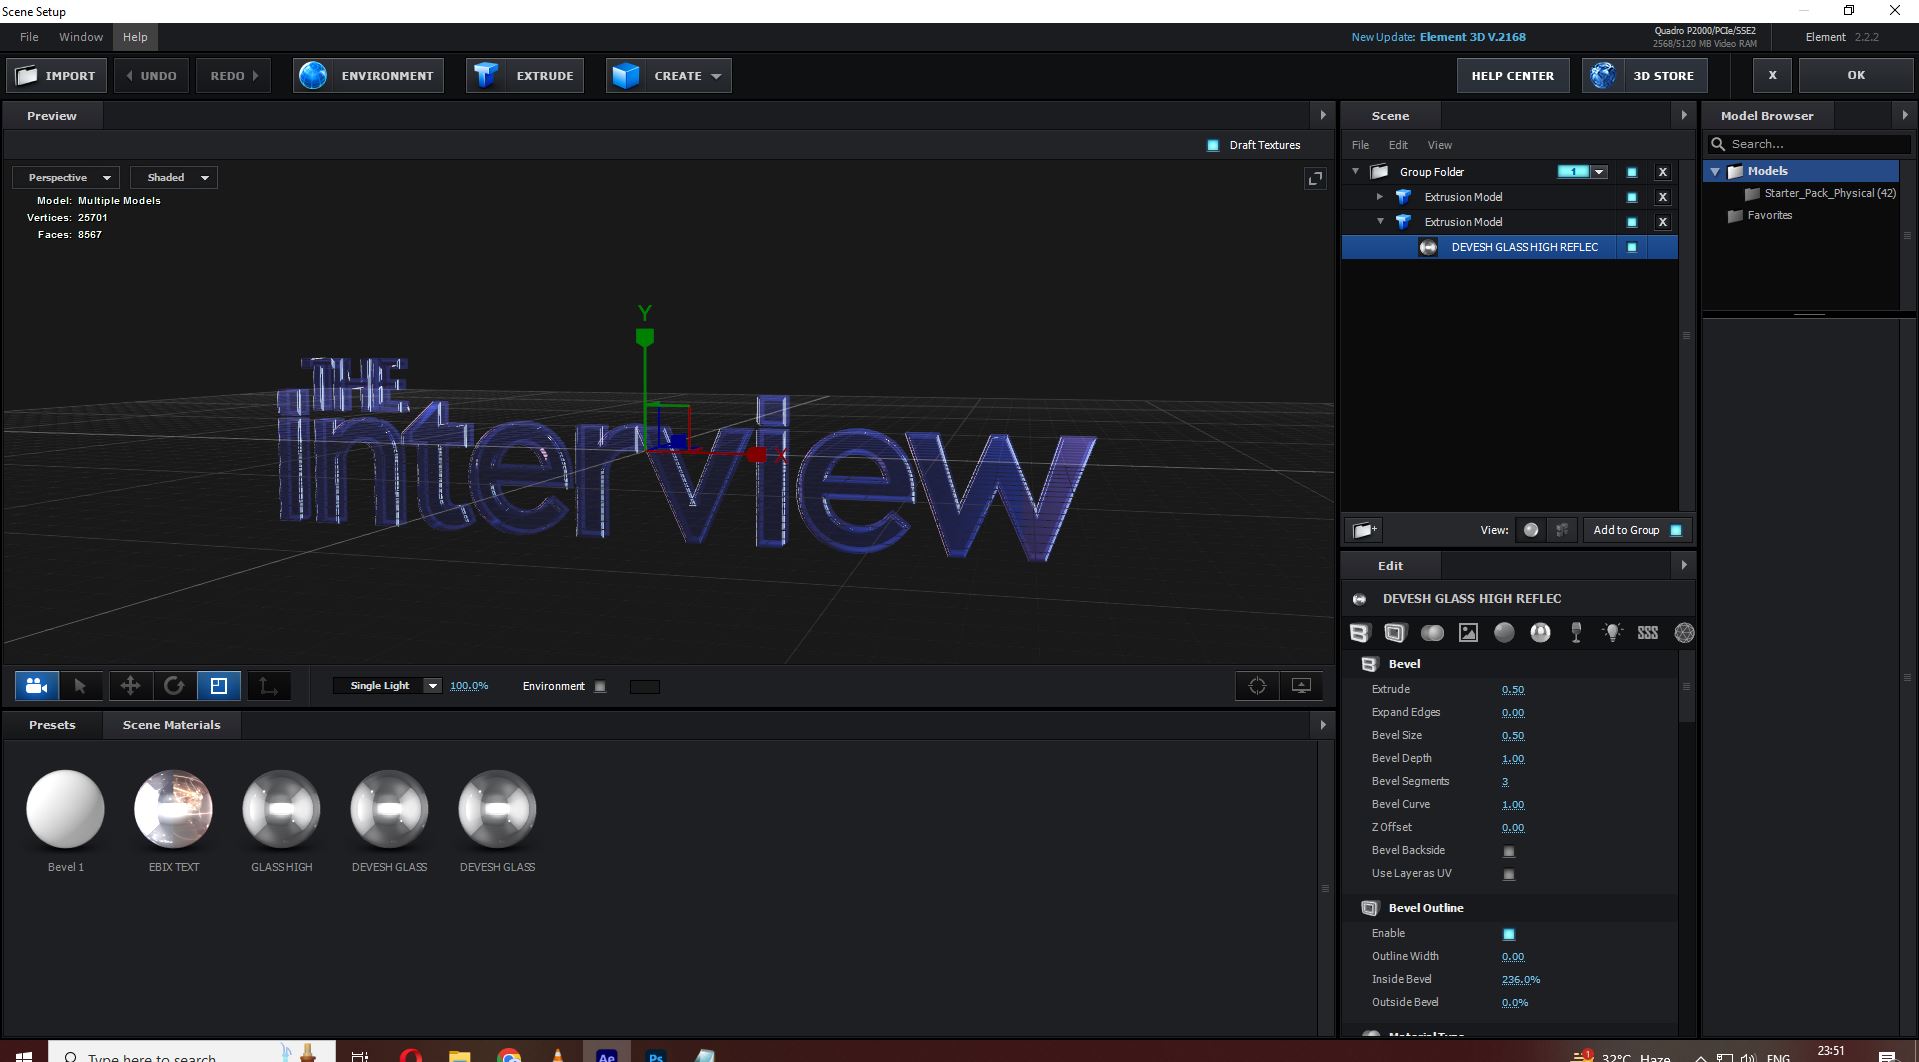
Task: Disable the Bevel Outline Enable checkbox
Action: pyautogui.click(x=1509, y=934)
